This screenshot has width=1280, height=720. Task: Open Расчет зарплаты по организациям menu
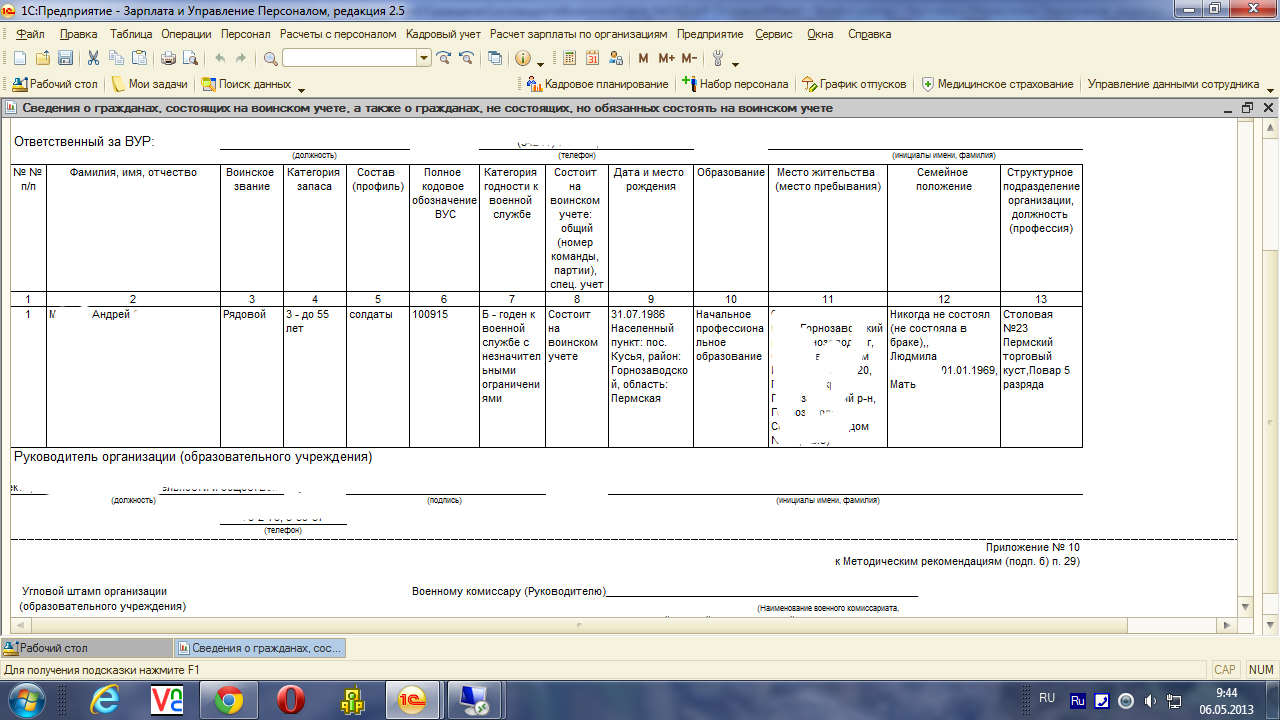[x=579, y=34]
